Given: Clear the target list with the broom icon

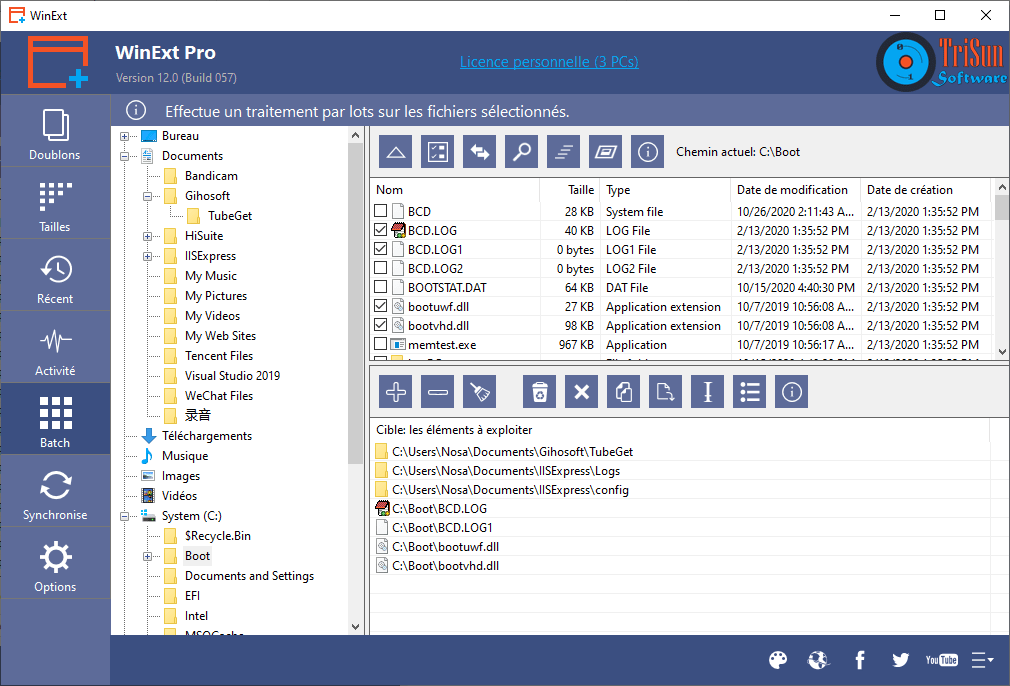Looking at the screenshot, I should pyautogui.click(x=479, y=392).
